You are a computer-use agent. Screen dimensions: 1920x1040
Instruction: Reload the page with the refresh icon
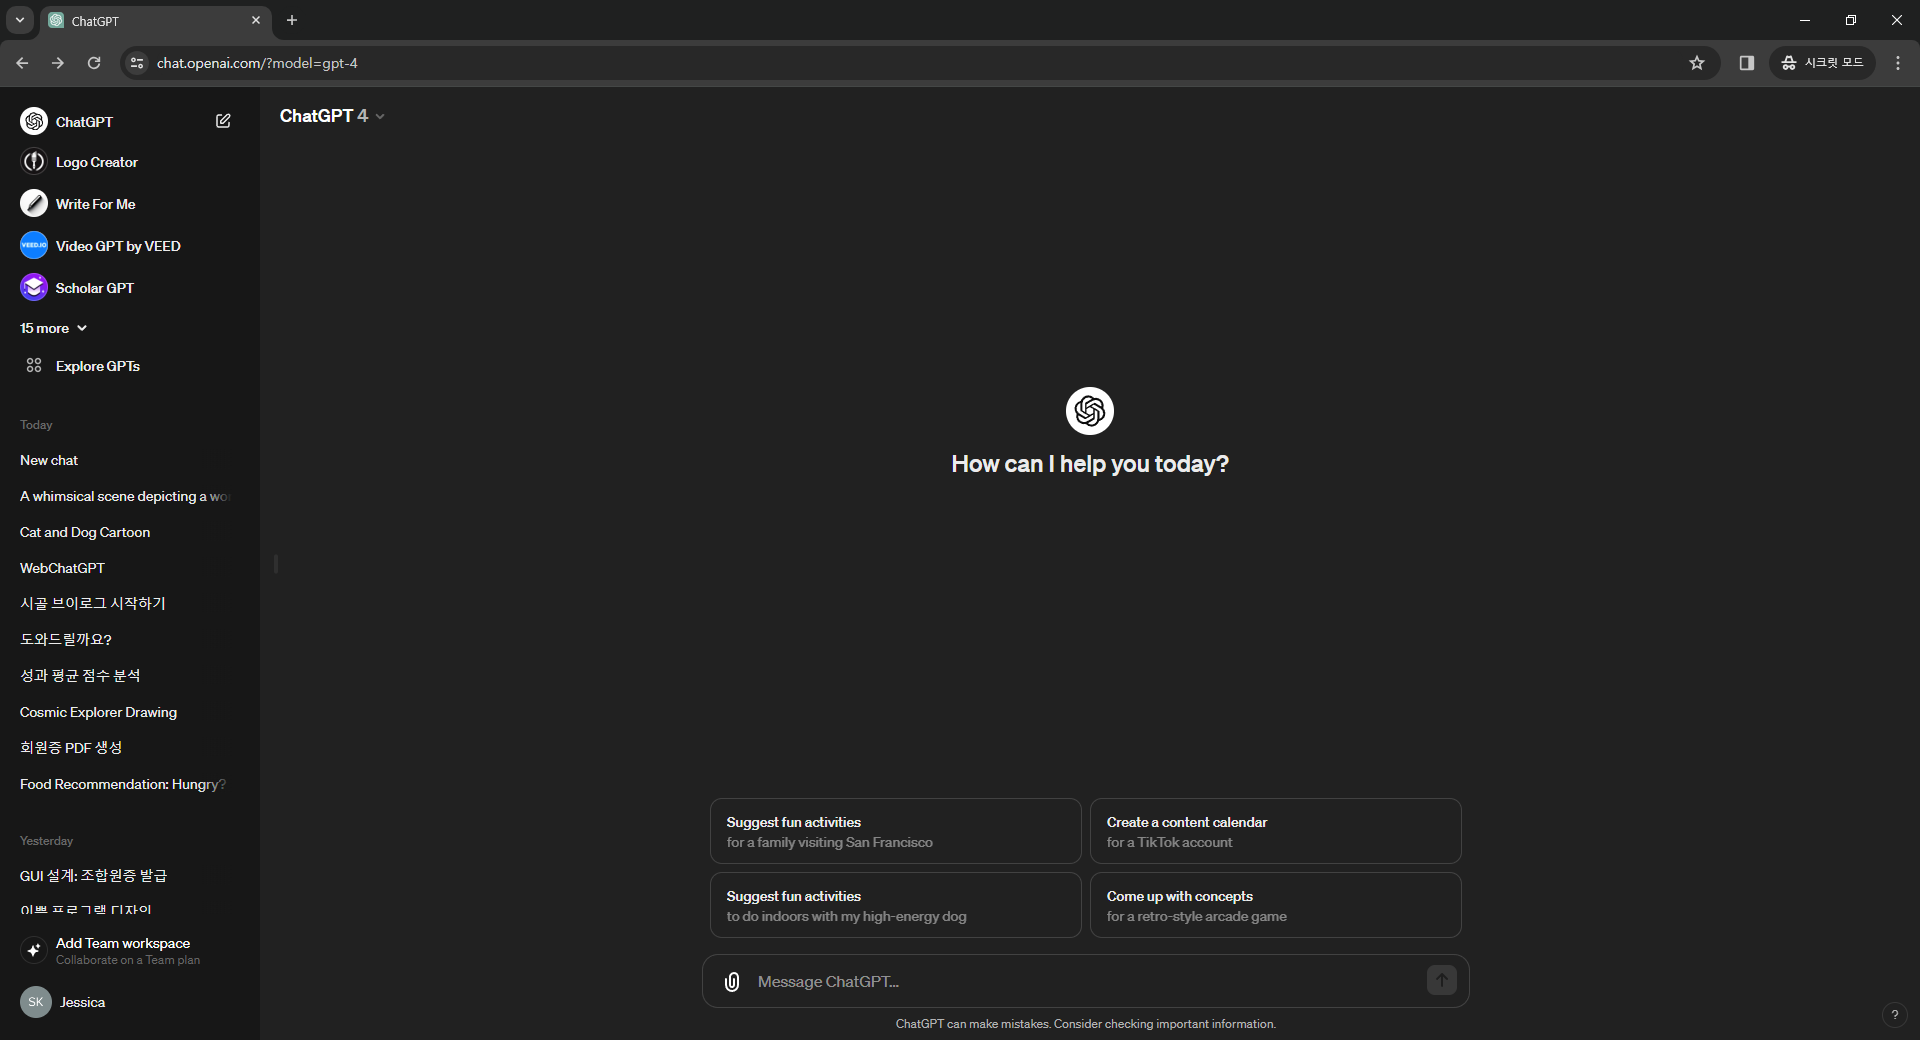coord(94,63)
